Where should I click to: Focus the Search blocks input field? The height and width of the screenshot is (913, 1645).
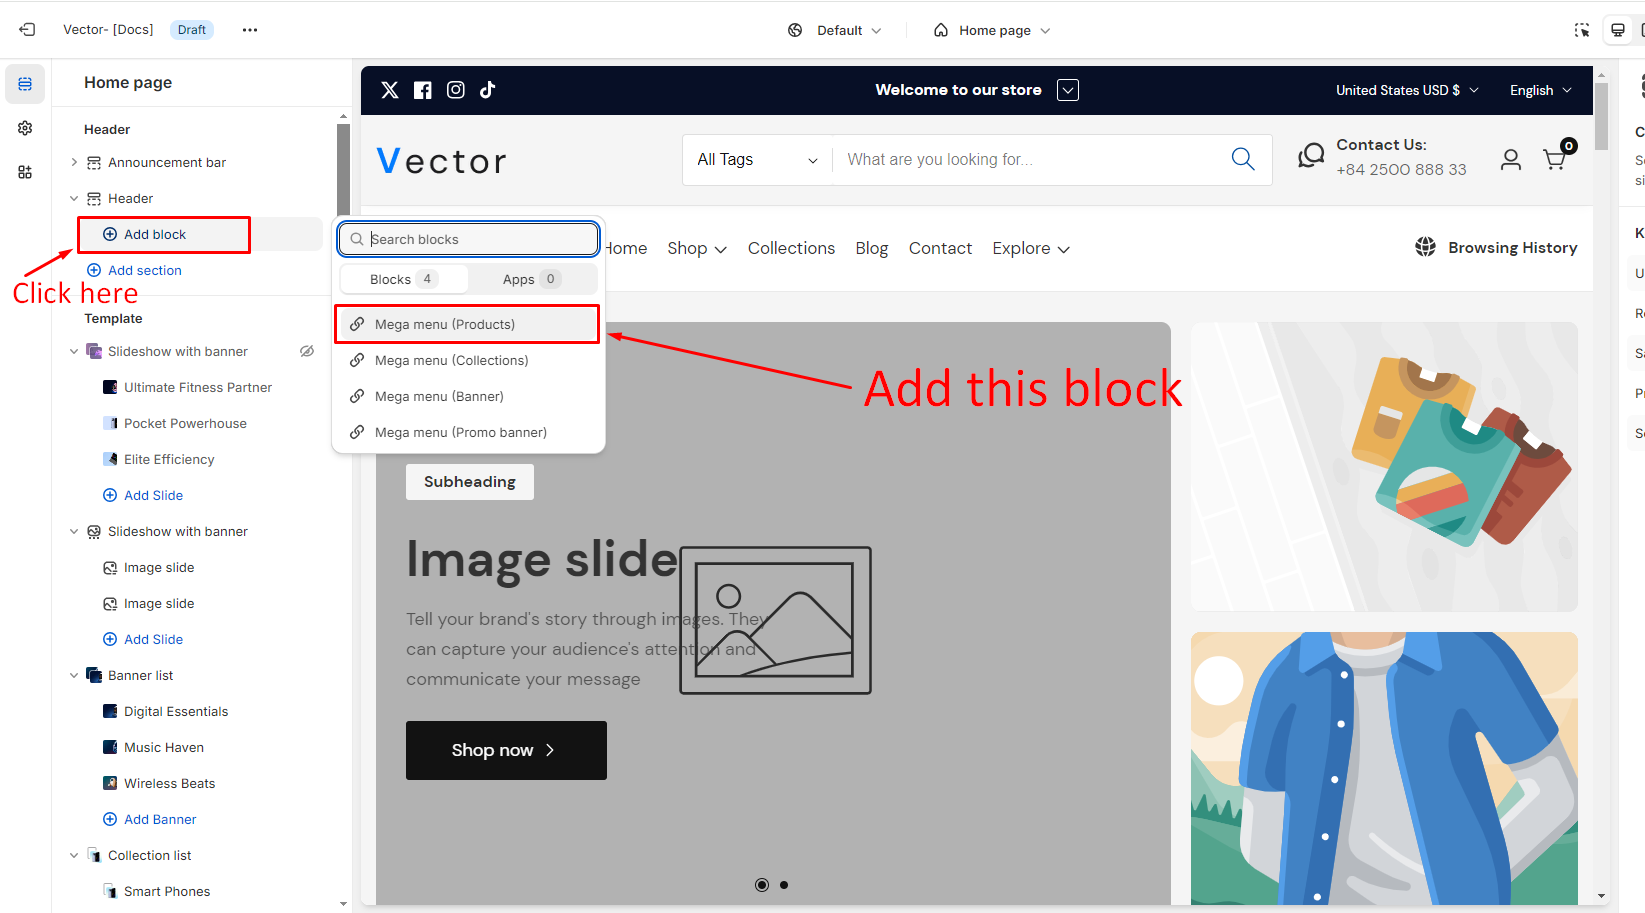[x=478, y=239]
